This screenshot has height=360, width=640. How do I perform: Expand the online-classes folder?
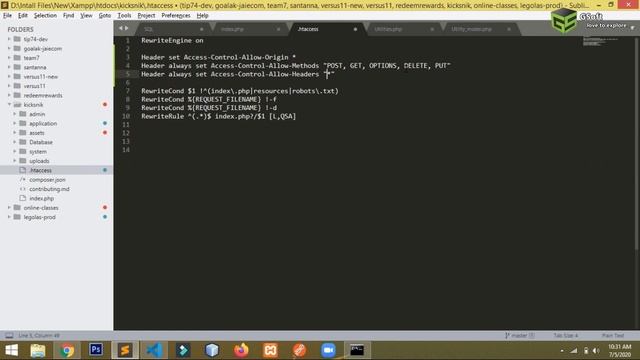(x=9, y=208)
